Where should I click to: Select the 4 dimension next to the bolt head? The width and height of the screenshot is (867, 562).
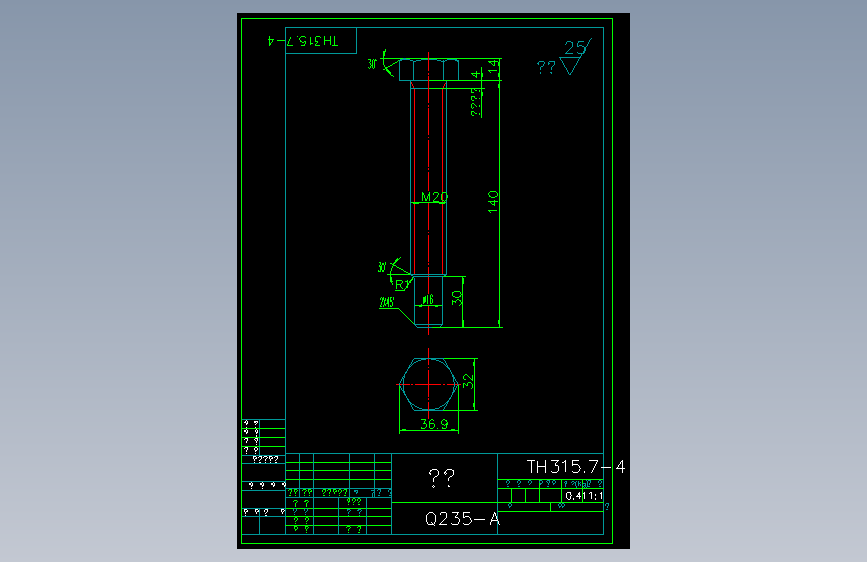[476, 75]
